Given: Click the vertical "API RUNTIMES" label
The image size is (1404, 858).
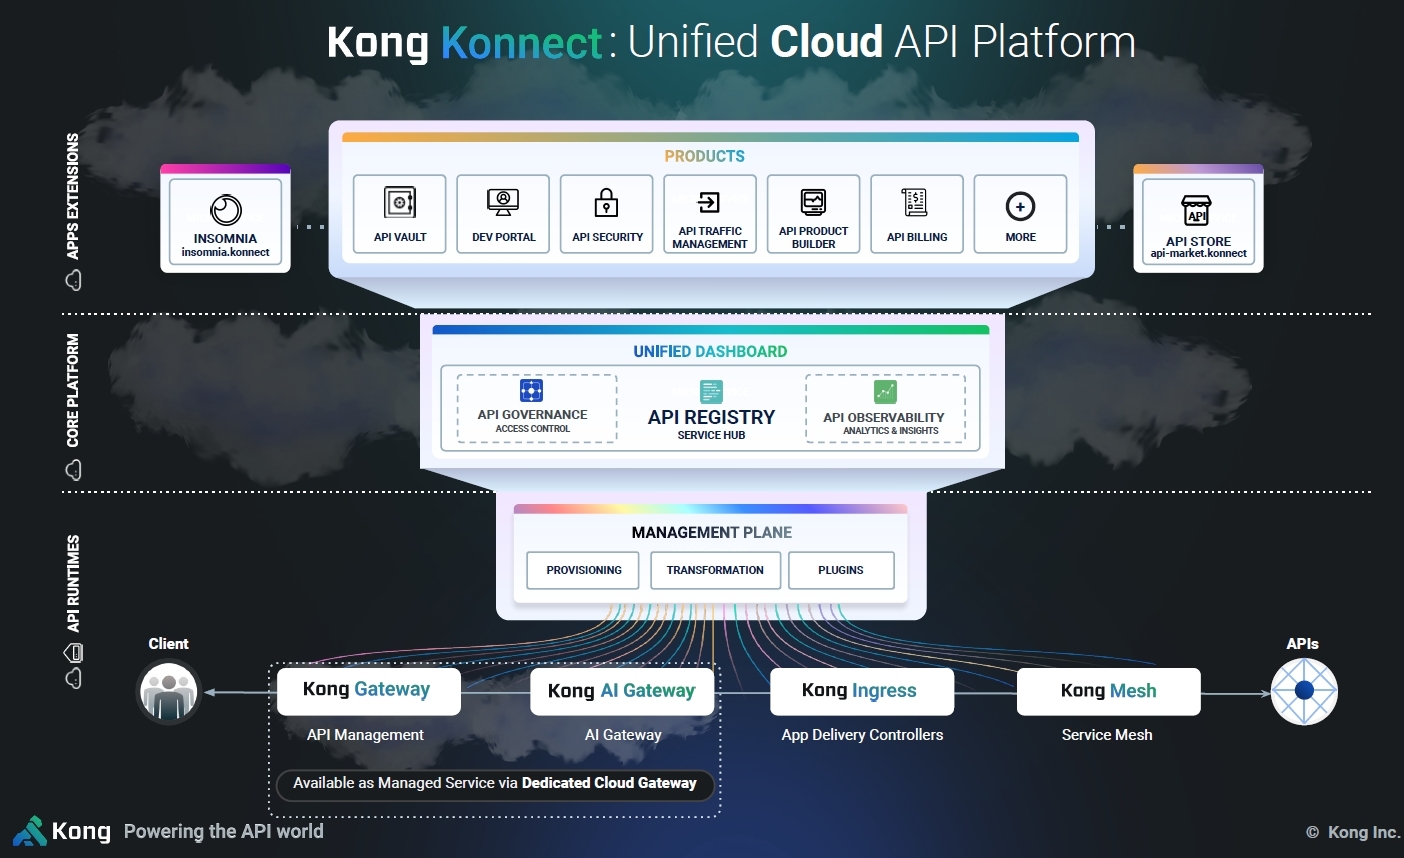Looking at the screenshot, I should pyautogui.click(x=73, y=584).
